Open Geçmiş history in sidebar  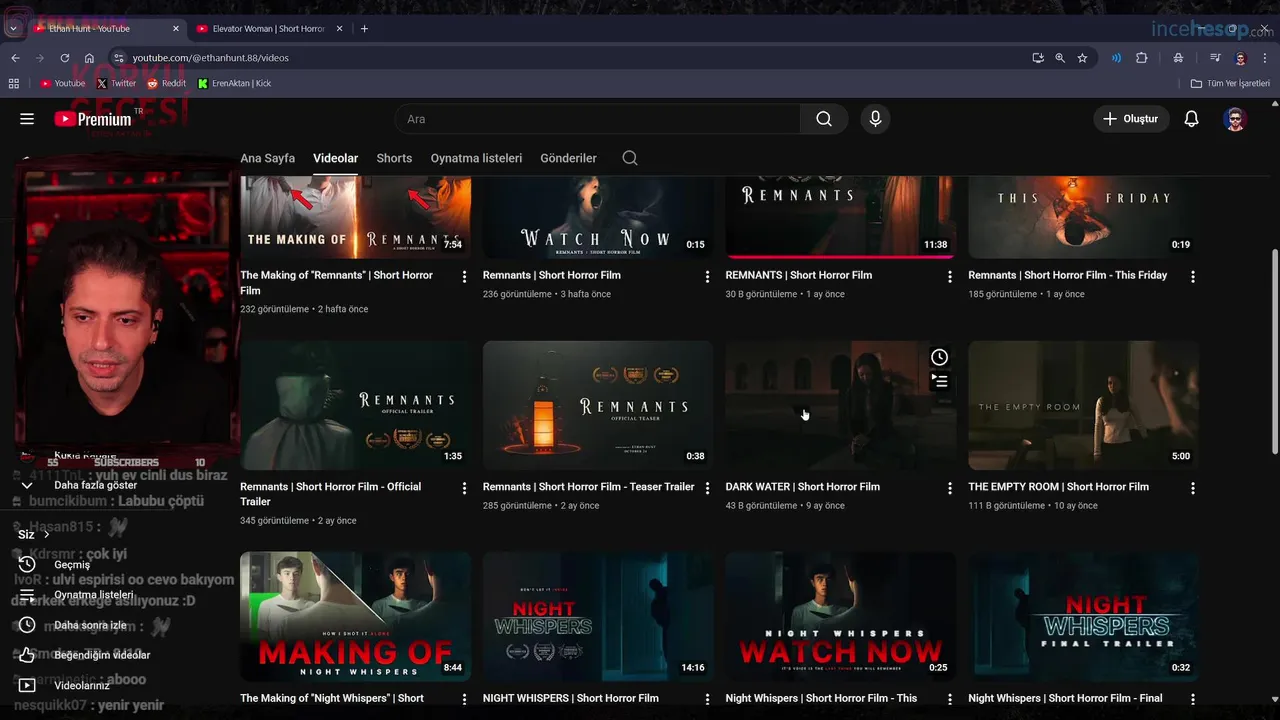tap(72, 565)
